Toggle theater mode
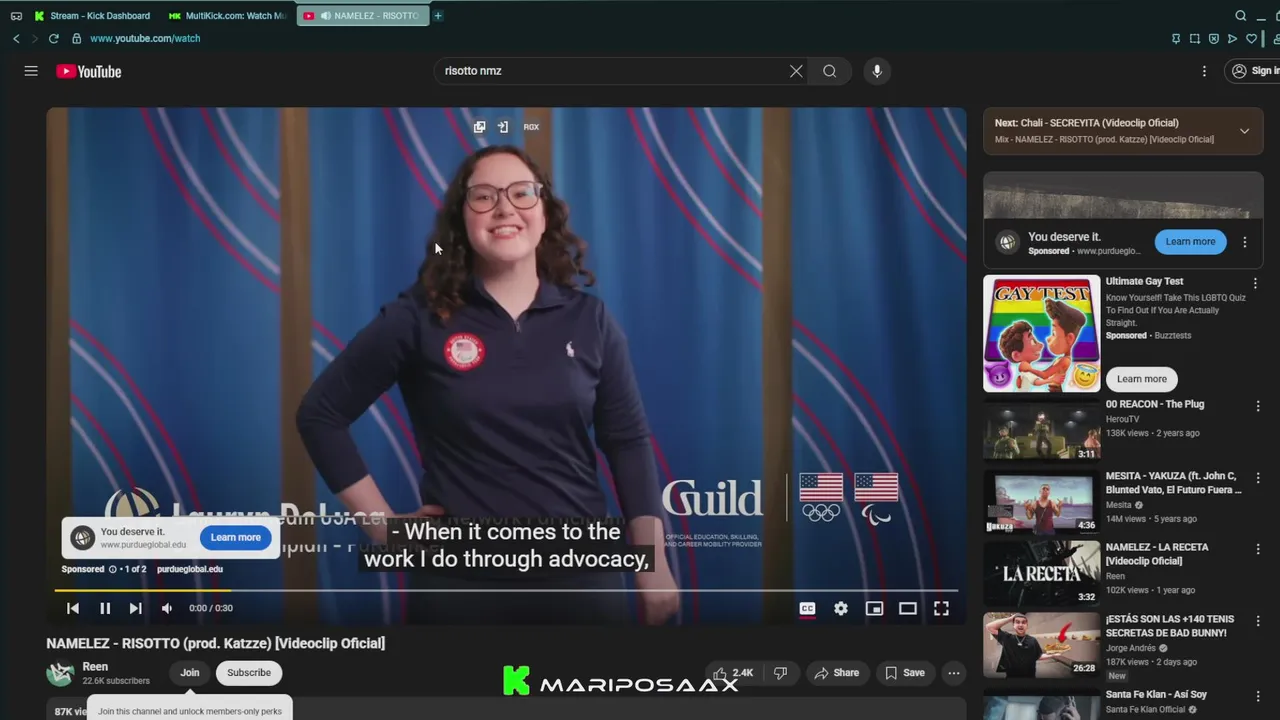 [908, 608]
